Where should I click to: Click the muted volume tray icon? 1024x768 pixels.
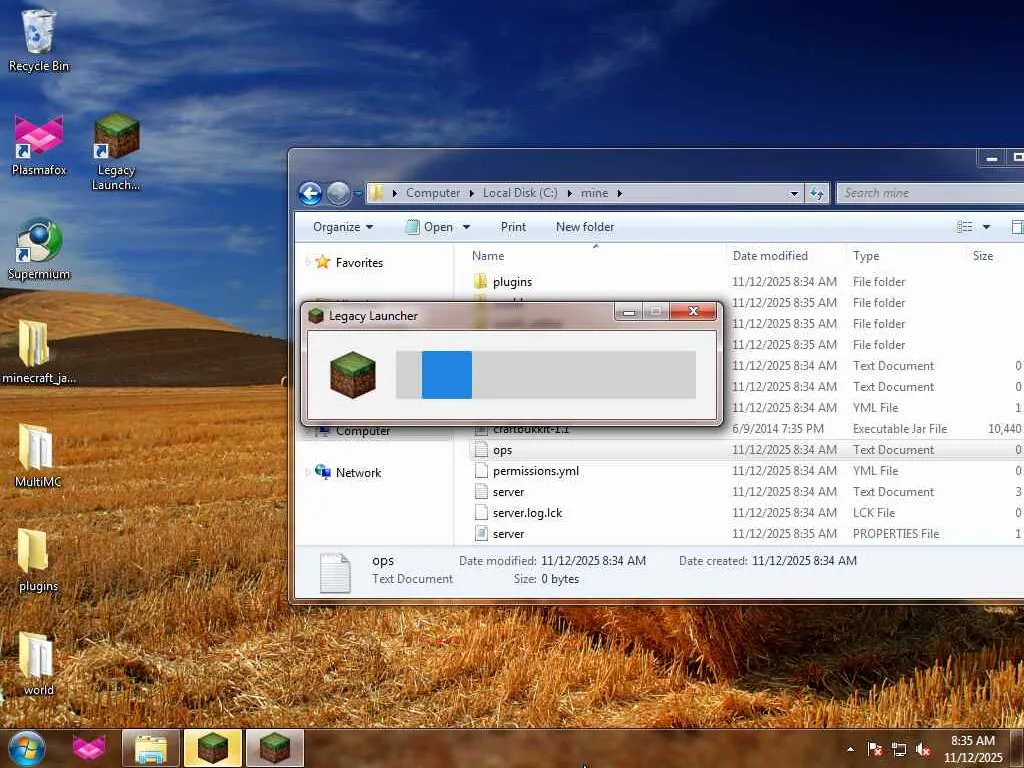pyautogui.click(x=923, y=749)
